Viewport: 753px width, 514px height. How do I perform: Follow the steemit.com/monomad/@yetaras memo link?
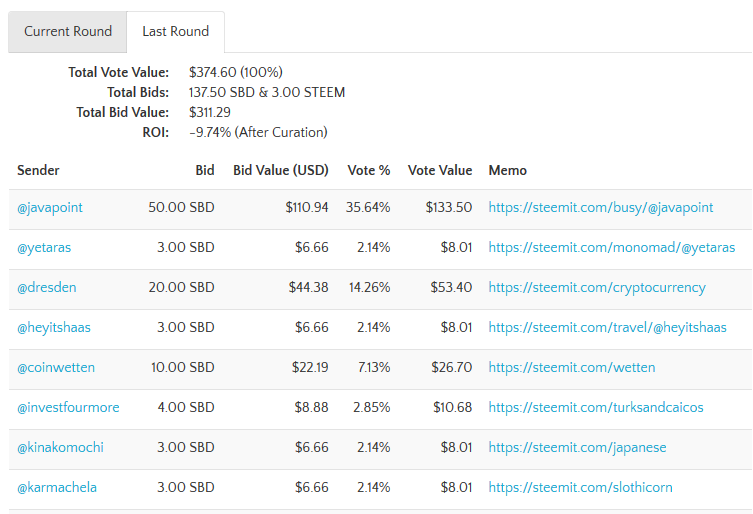tap(612, 248)
